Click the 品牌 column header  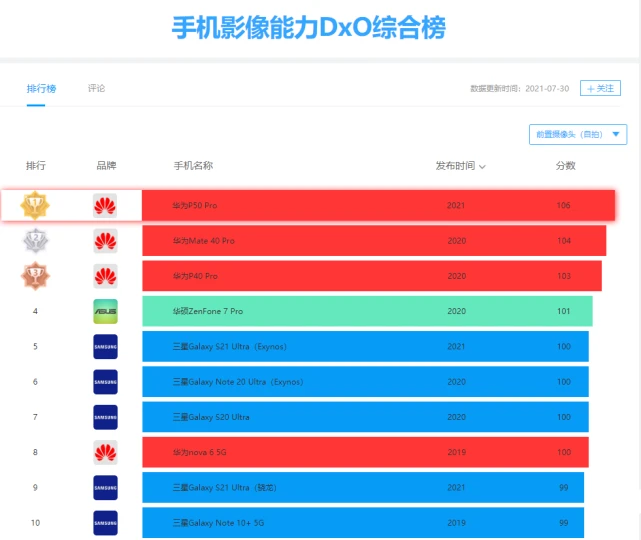tap(106, 166)
